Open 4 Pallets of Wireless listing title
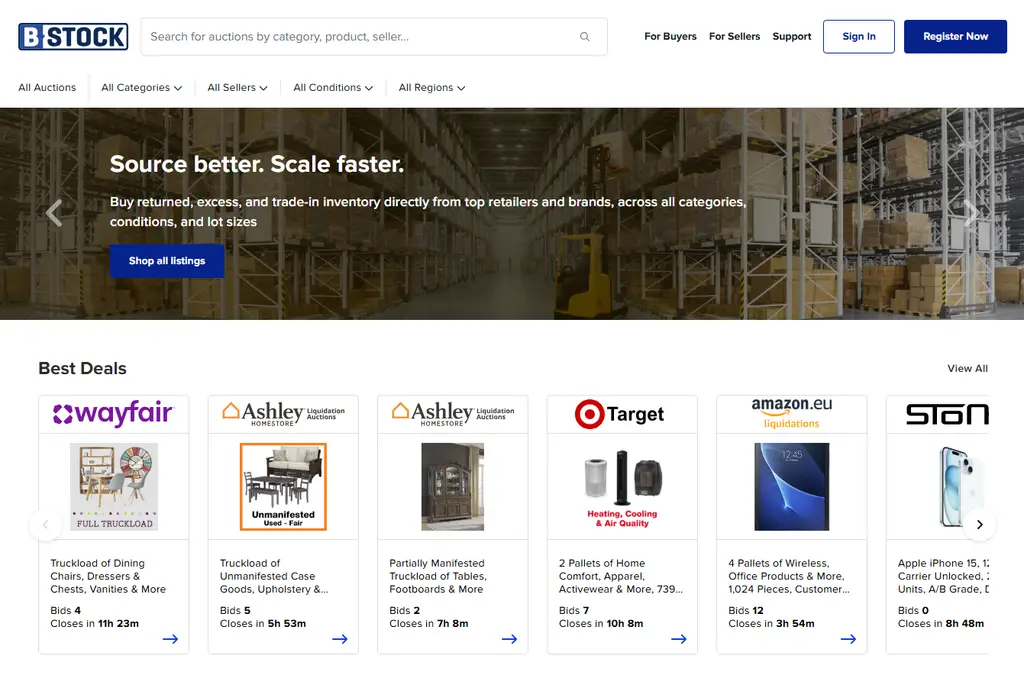 click(x=789, y=576)
